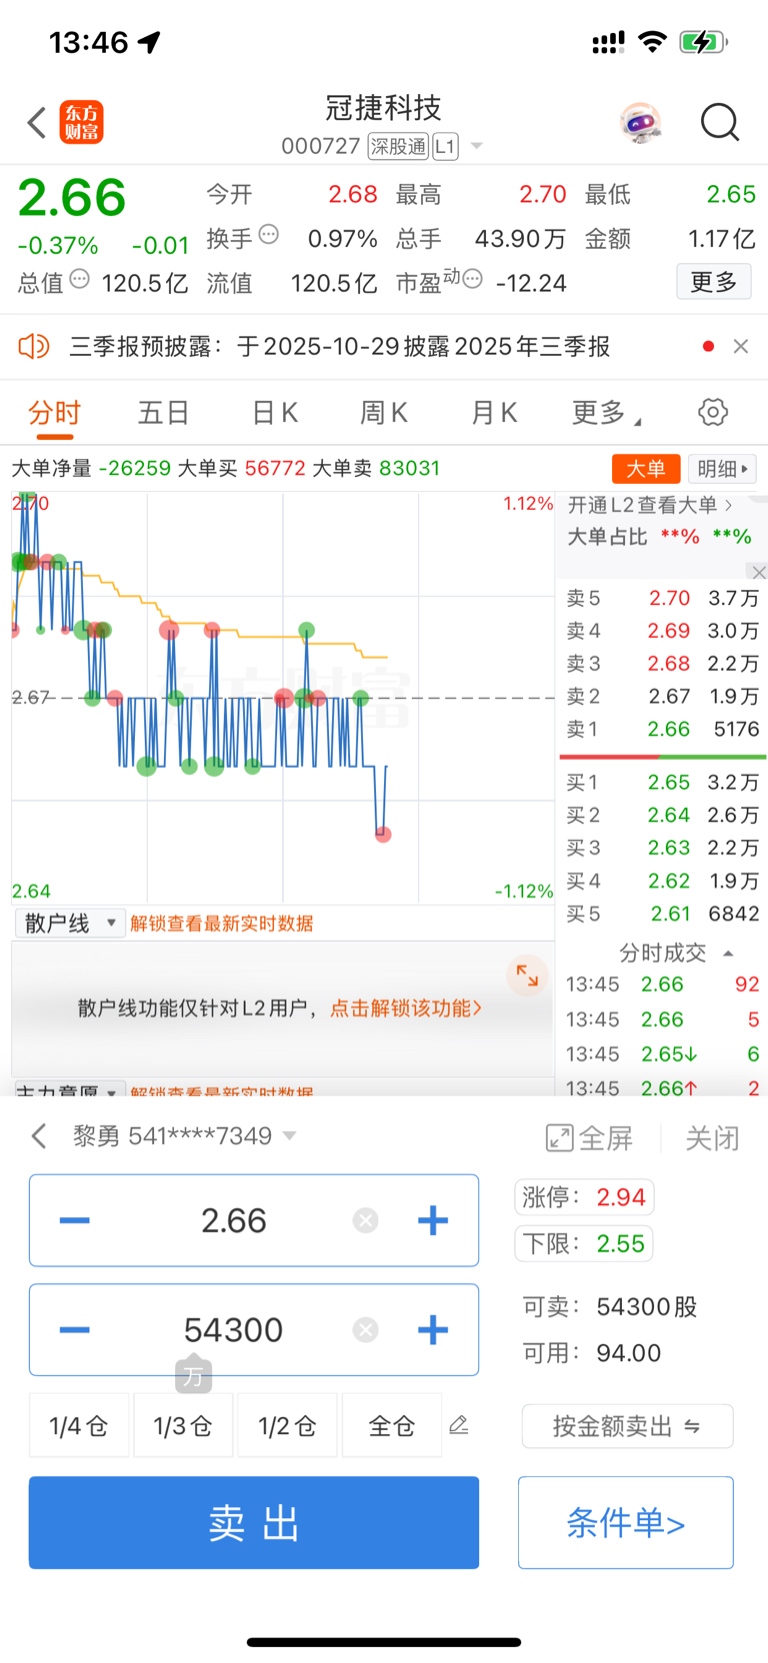The height and width of the screenshot is (1663, 768).
Task: Tap the 买3 price 2.63 row
Action: [662, 848]
